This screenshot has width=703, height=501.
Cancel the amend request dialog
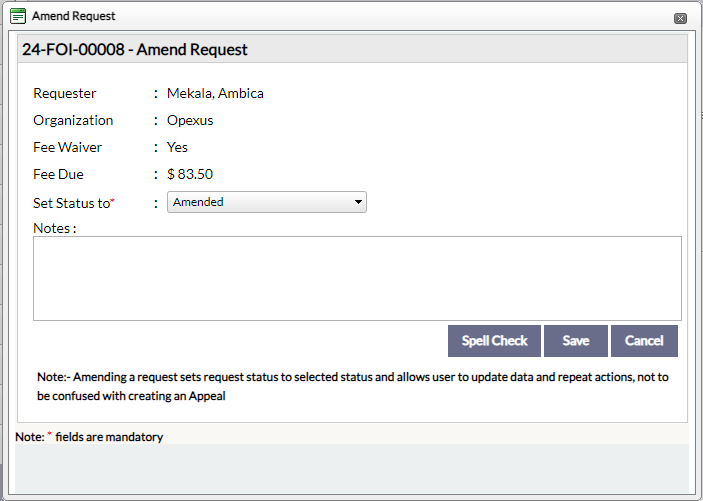[644, 341]
